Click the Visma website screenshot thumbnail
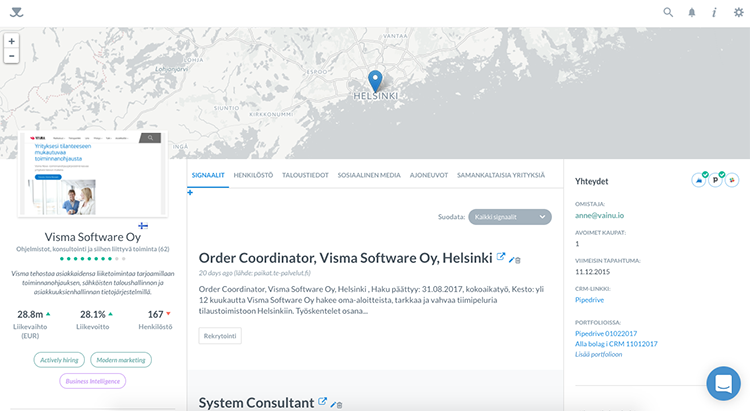Screen dimensions: 750x411 pyautogui.click(x=93, y=174)
